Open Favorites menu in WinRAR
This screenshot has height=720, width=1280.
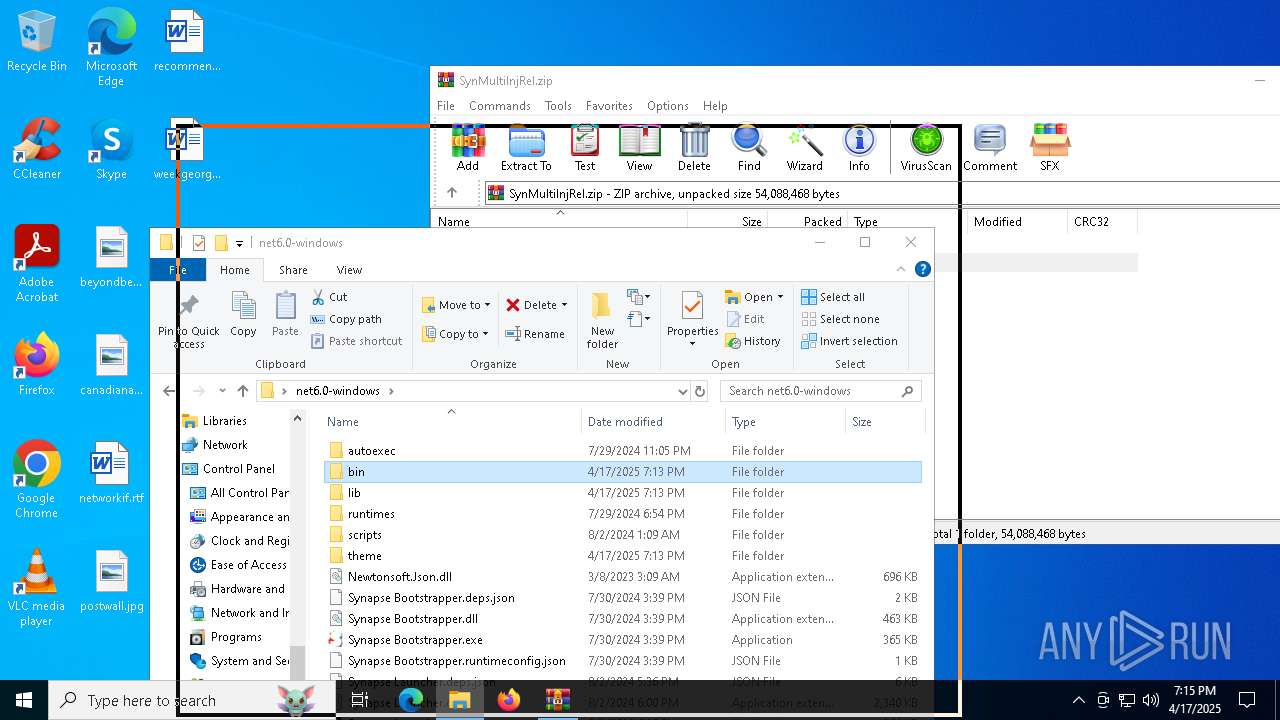coord(609,106)
